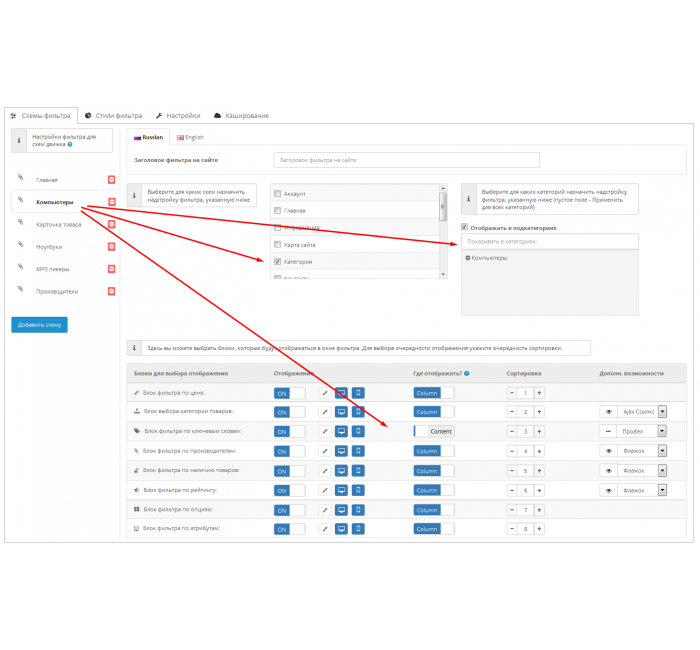This screenshot has width=700, height=650.
Task: Click desktop icon in stock availability row
Action: [341, 471]
